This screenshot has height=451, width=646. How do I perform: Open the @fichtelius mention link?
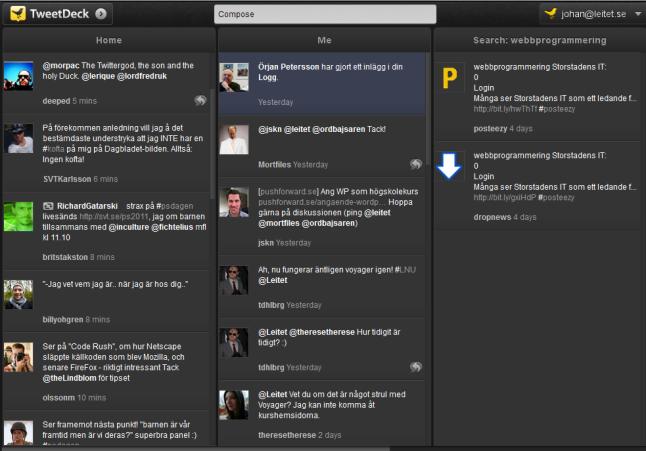pos(172,227)
